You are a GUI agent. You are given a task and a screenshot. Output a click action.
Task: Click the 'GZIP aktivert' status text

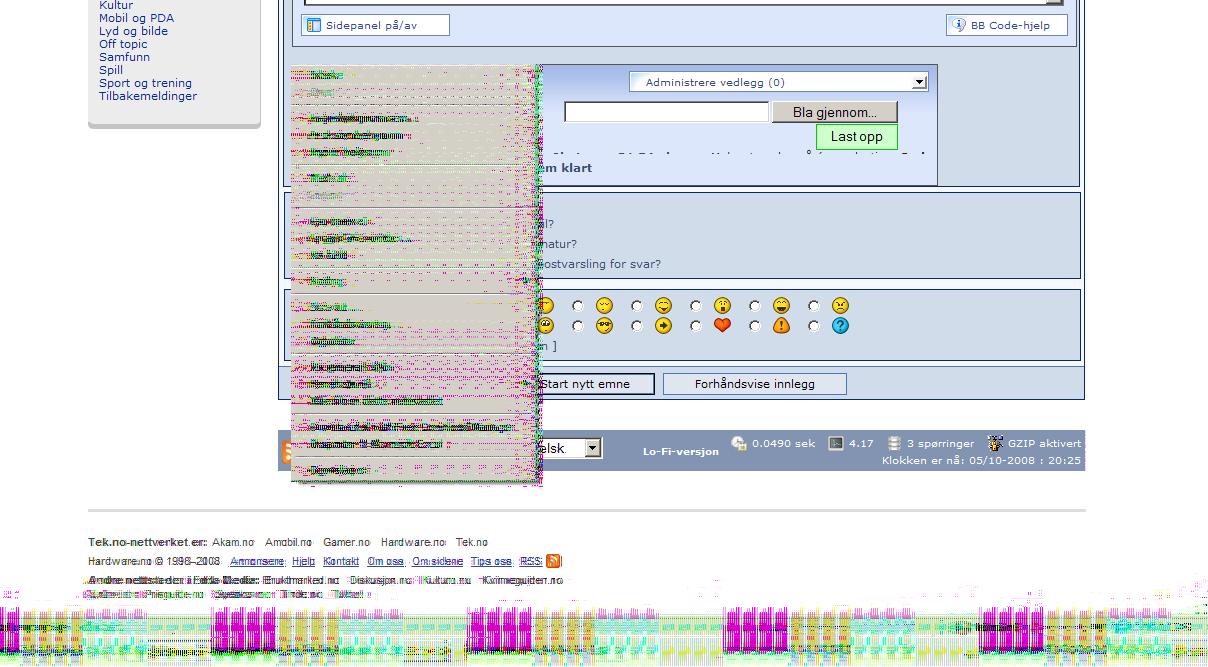[x=1044, y=443]
